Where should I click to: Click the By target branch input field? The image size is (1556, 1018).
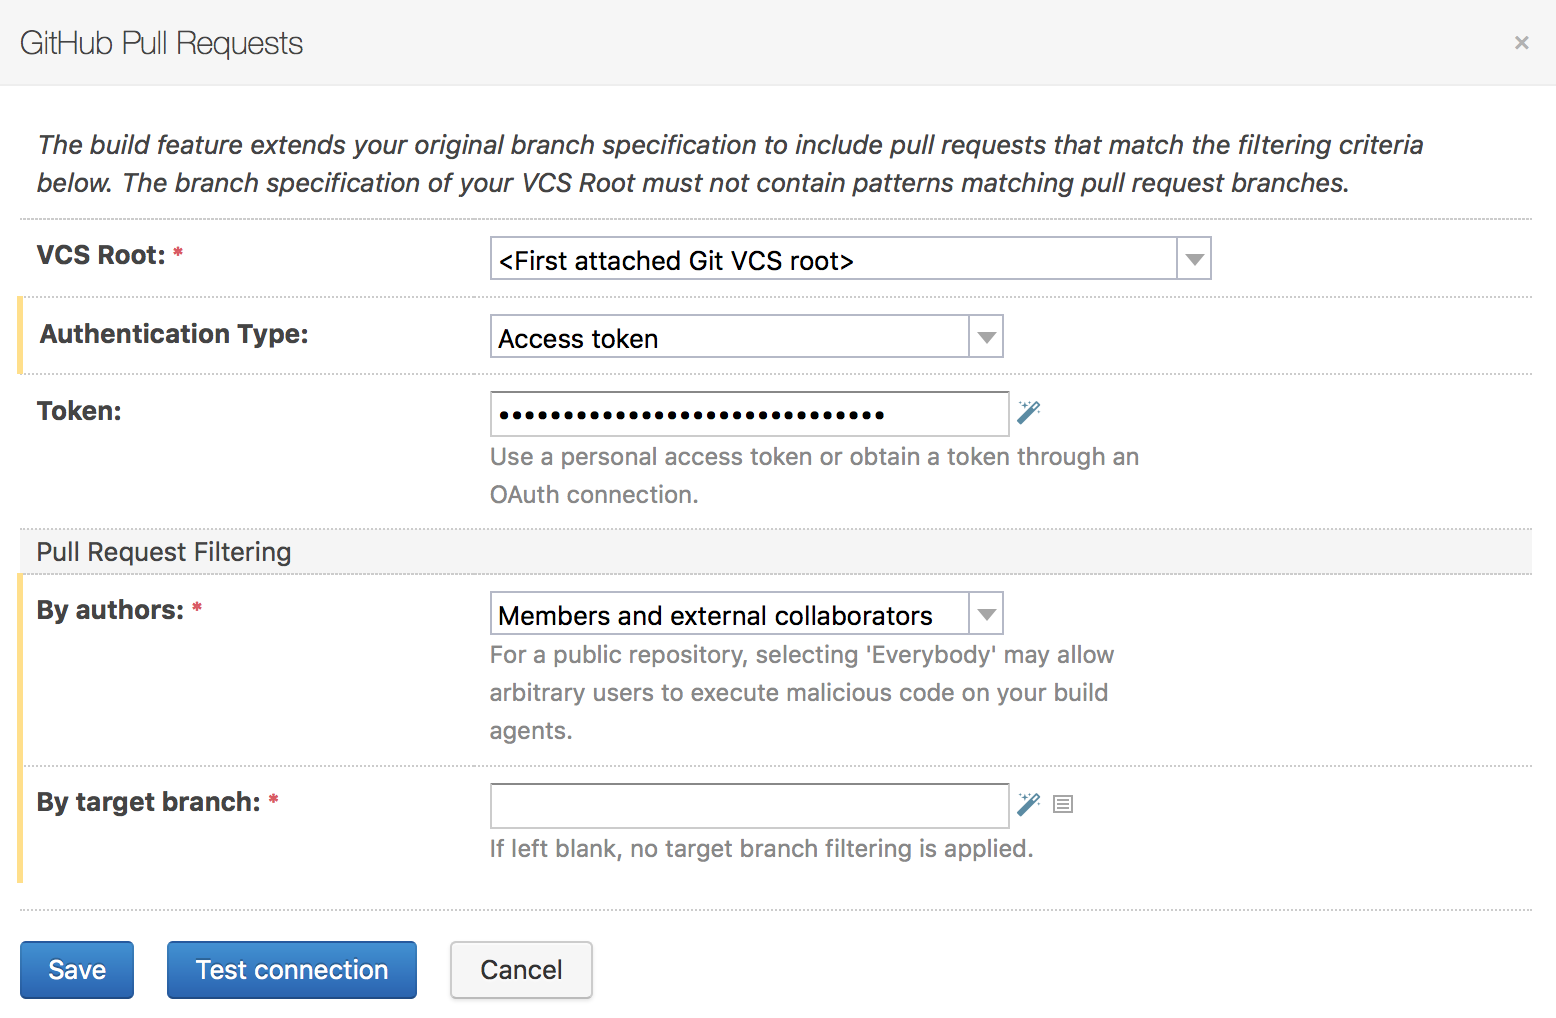[749, 806]
